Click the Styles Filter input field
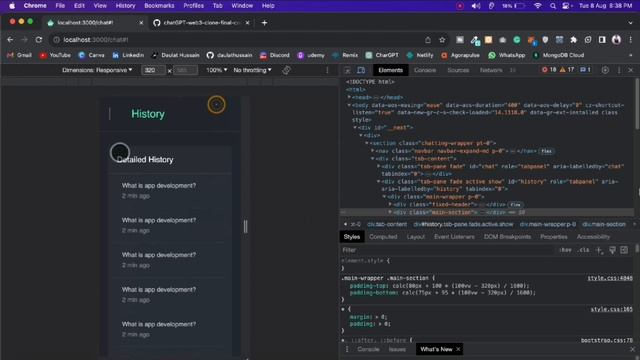640x360 pixels. (447, 250)
